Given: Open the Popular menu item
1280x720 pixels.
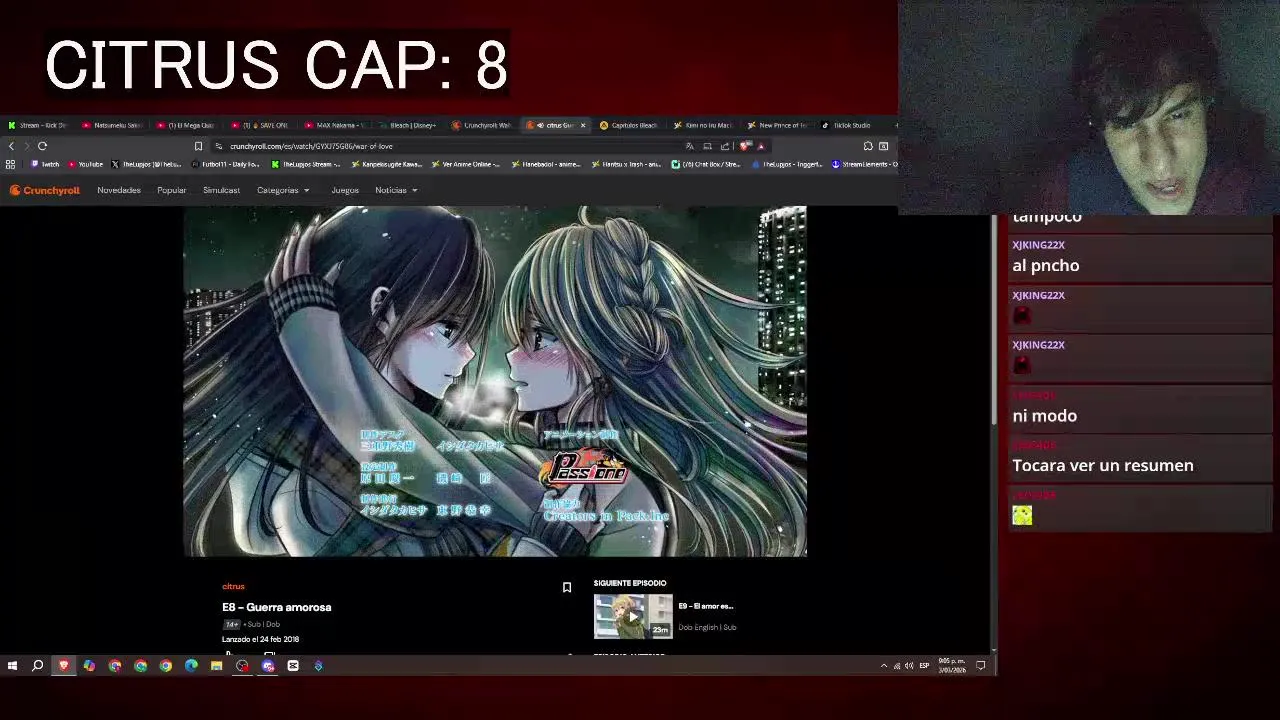Looking at the screenshot, I should coord(172,190).
